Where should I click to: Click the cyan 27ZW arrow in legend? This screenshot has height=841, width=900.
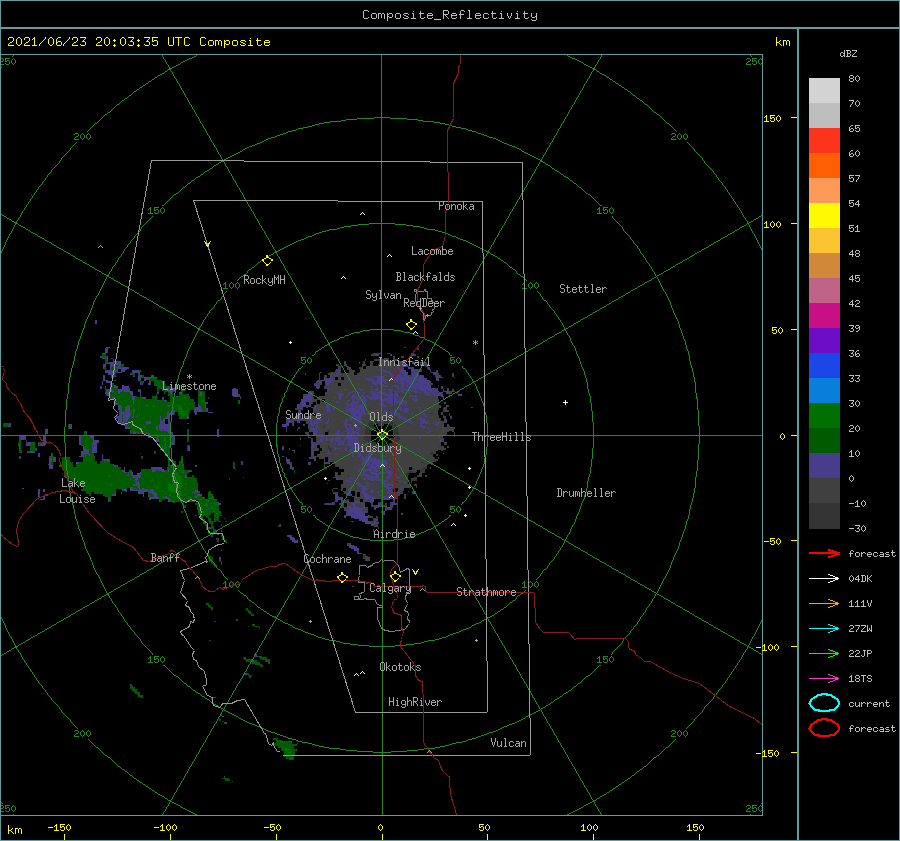tap(824, 629)
